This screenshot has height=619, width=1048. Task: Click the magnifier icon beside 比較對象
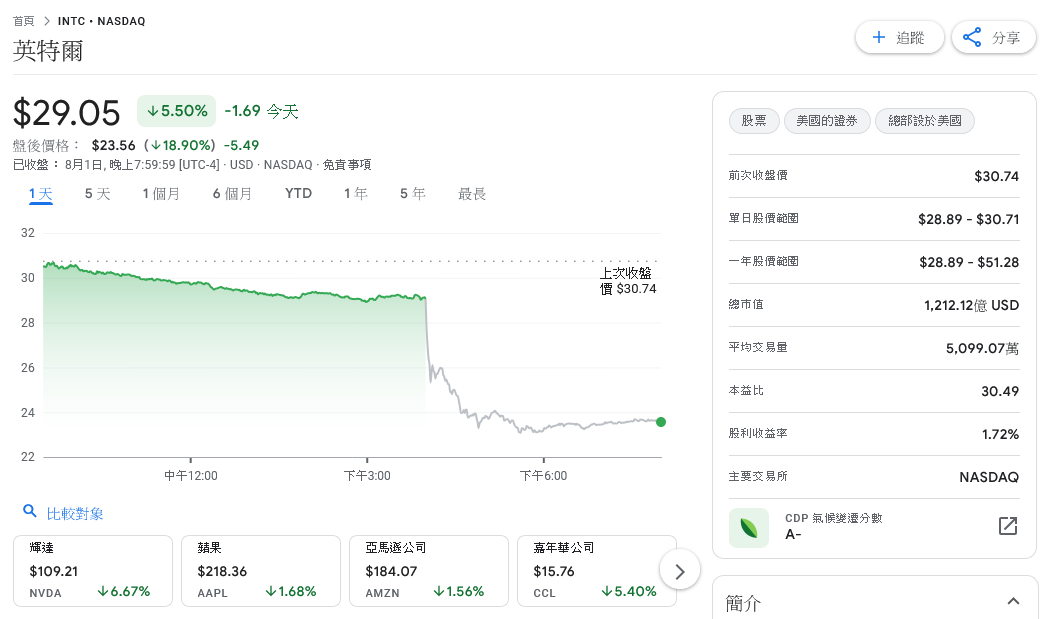(x=30, y=512)
